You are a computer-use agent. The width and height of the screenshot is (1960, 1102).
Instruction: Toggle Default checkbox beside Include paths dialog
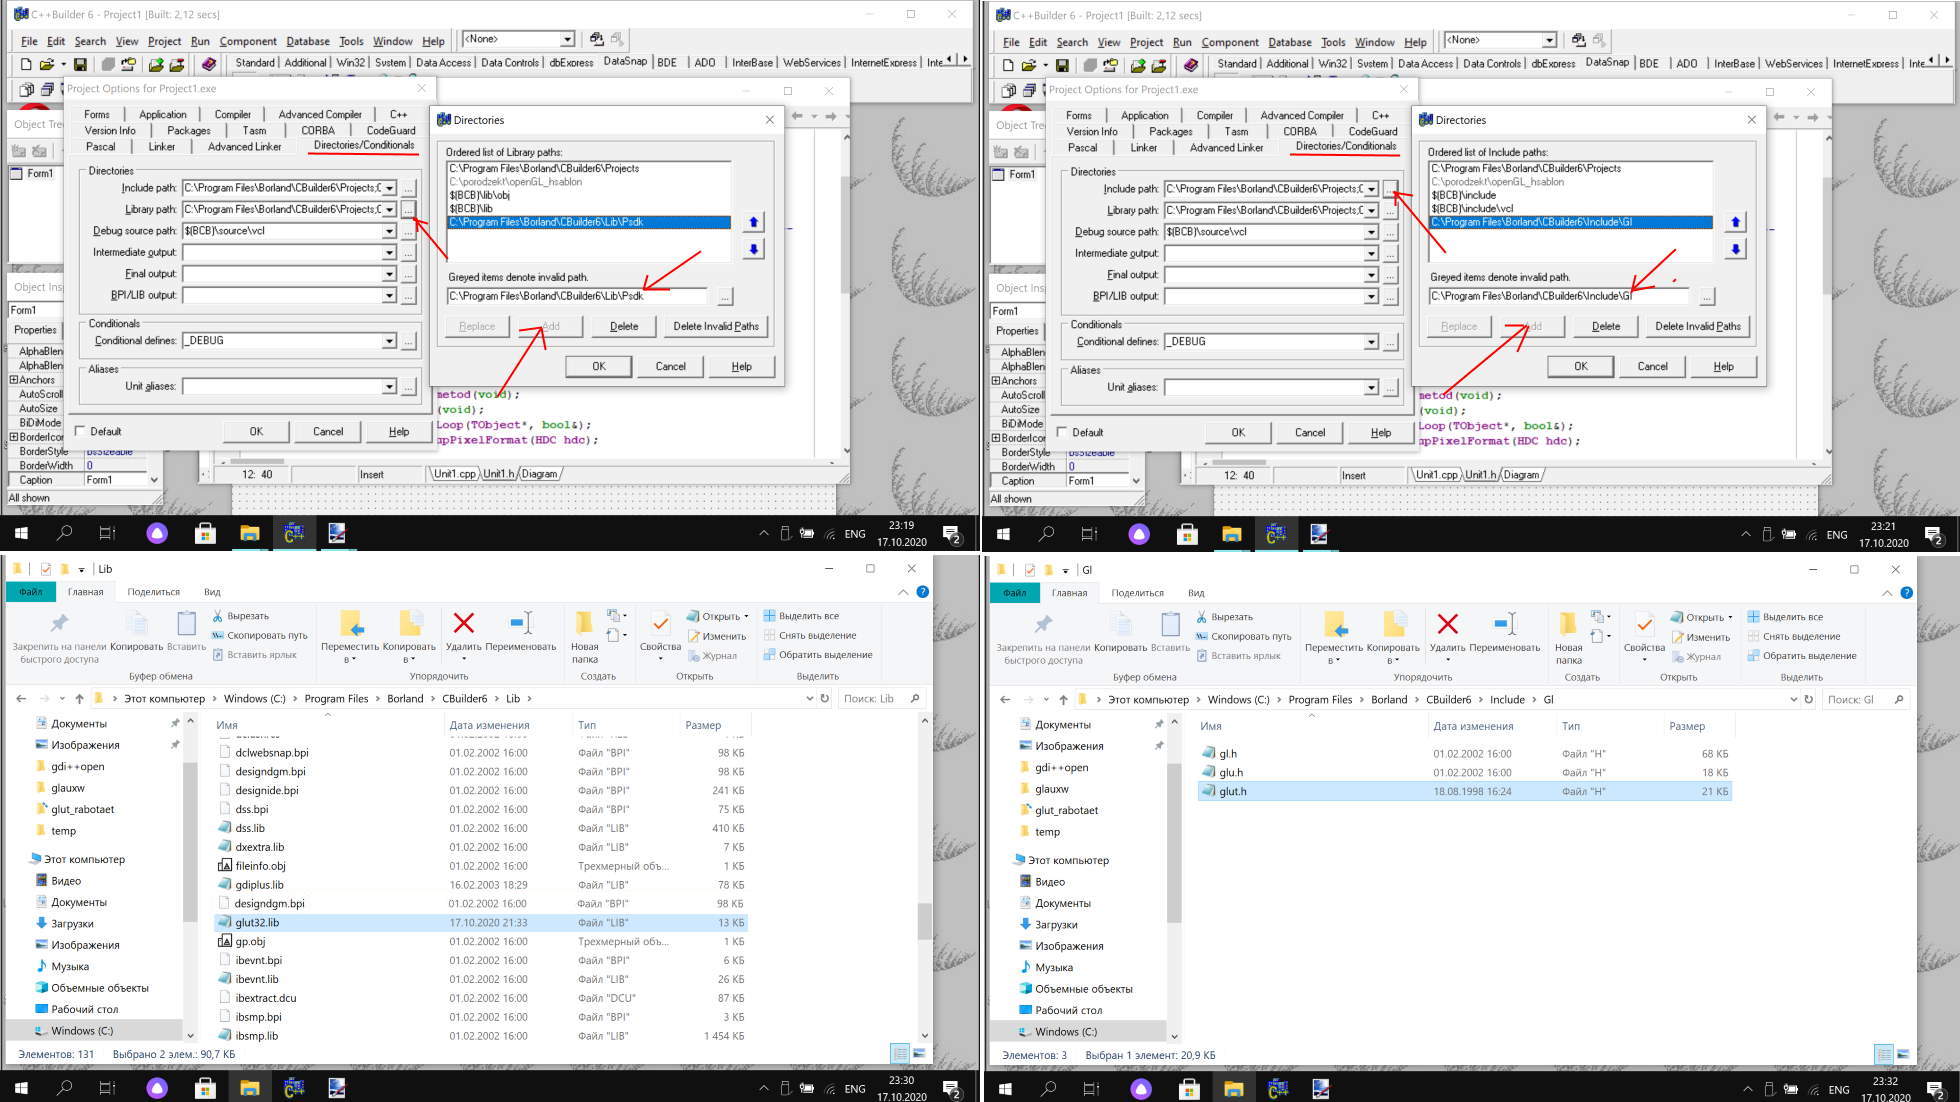coord(1063,433)
